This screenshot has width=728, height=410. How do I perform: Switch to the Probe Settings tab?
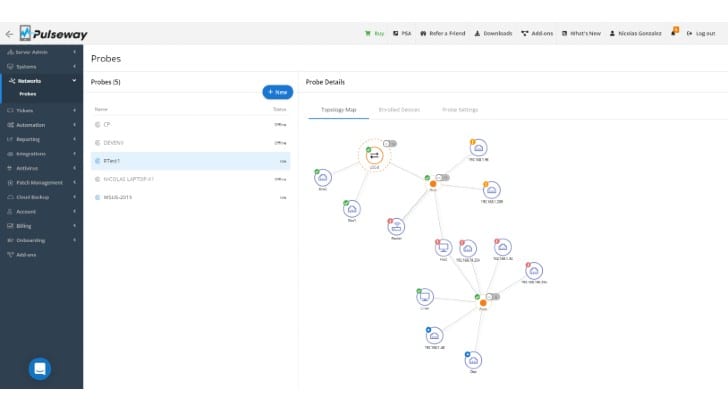tap(460, 110)
